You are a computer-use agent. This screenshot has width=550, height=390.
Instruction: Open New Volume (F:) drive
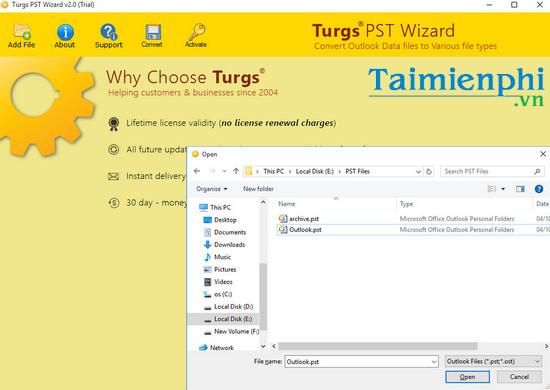[x=232, y=331]
